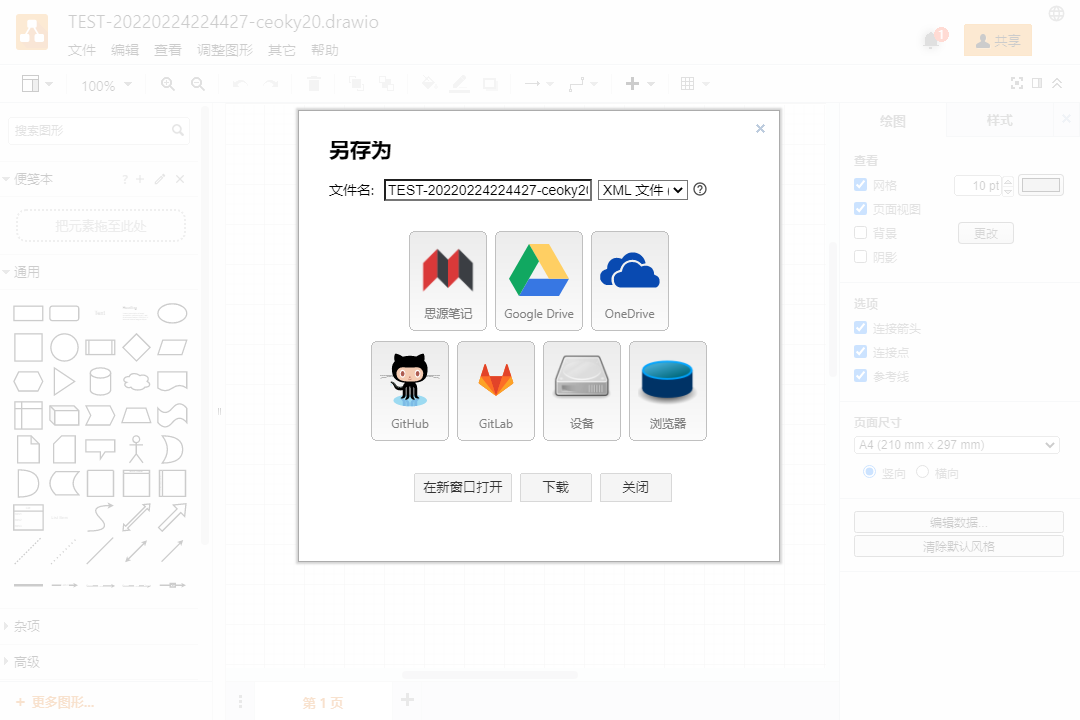
Task: Open the view layout dropdown in toolbar
Action: point(37,84)
